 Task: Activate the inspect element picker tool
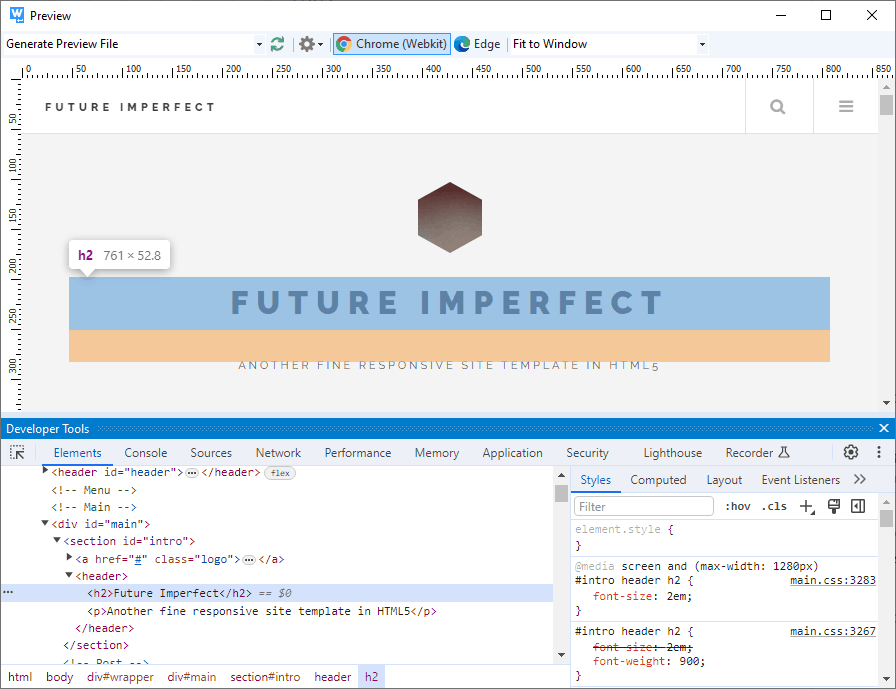click(x=17, y=453)
